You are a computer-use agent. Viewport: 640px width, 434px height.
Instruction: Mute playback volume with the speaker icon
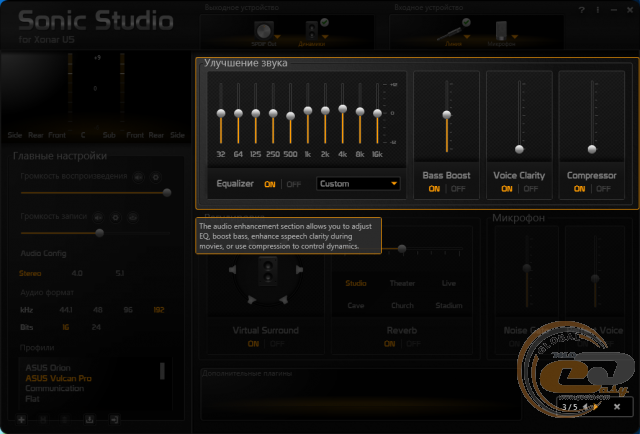(x=139, y=177)
